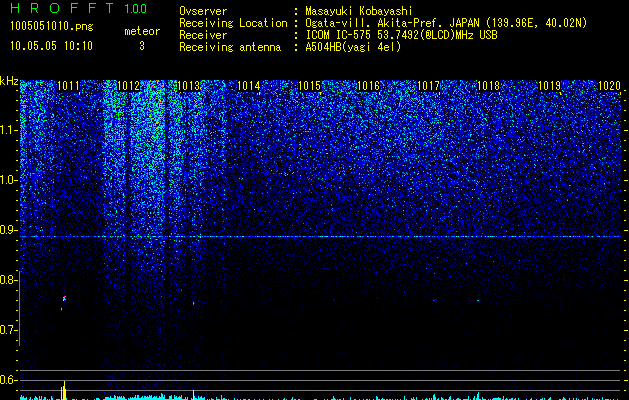Click the 1014 time marker
This screenshot has height=400, width=629.
tap(248, 86)
